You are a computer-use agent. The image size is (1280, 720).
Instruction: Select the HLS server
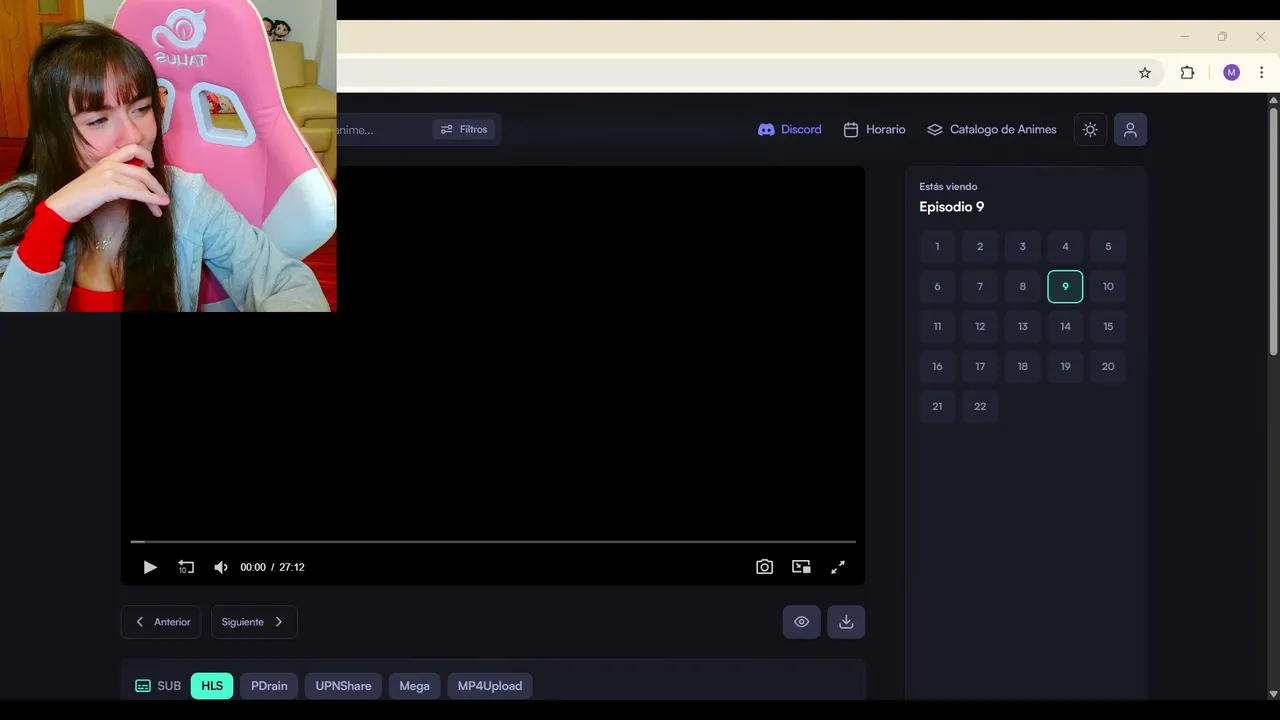click(212, 686)
